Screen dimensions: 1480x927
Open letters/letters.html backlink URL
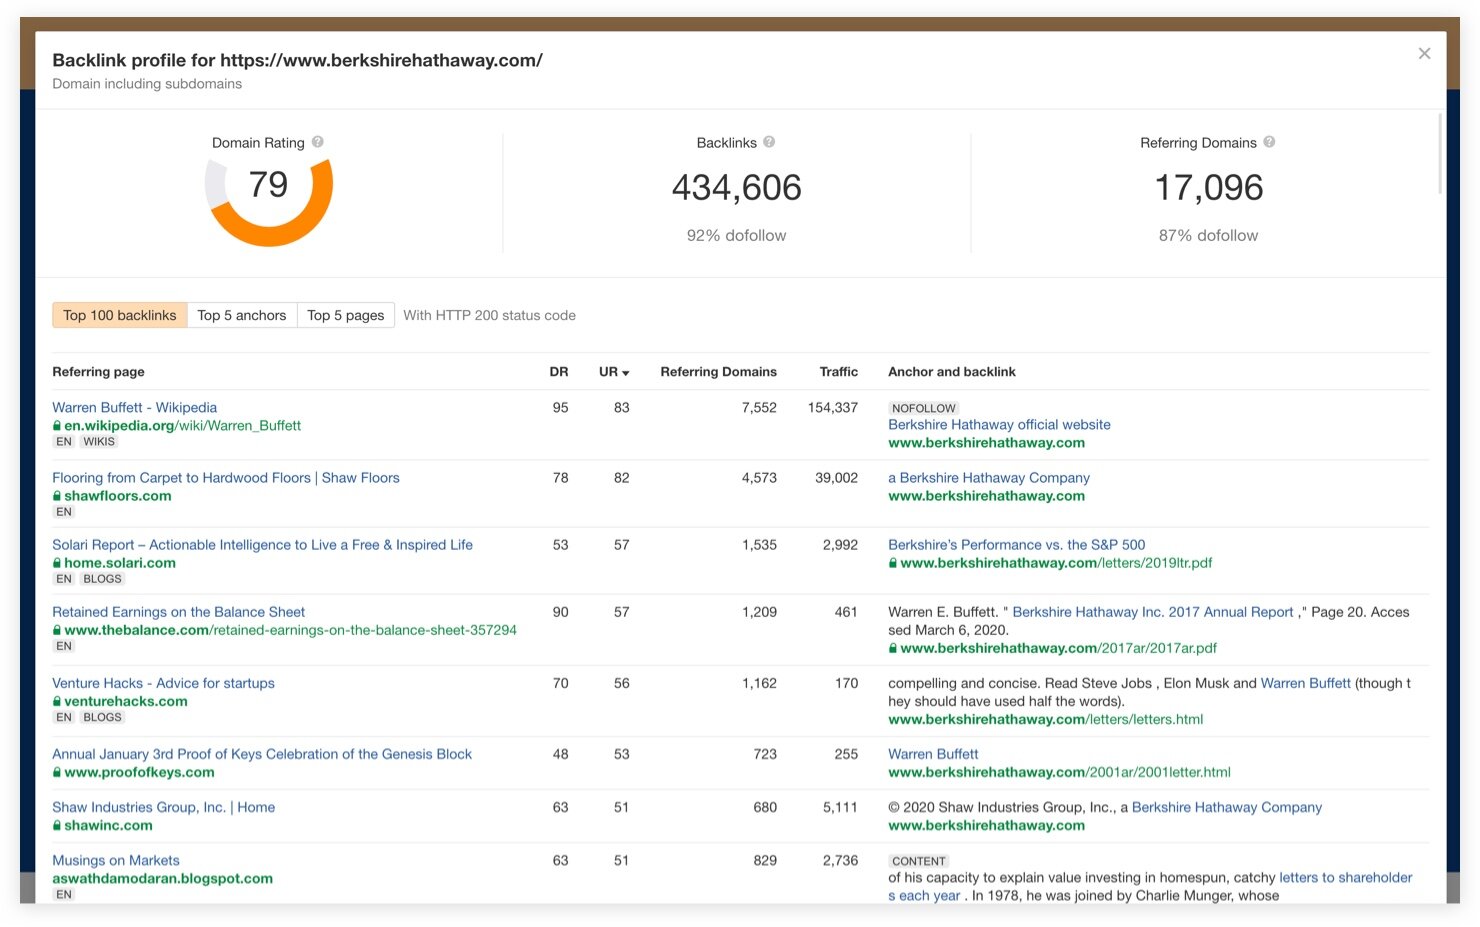point(1046,720)
